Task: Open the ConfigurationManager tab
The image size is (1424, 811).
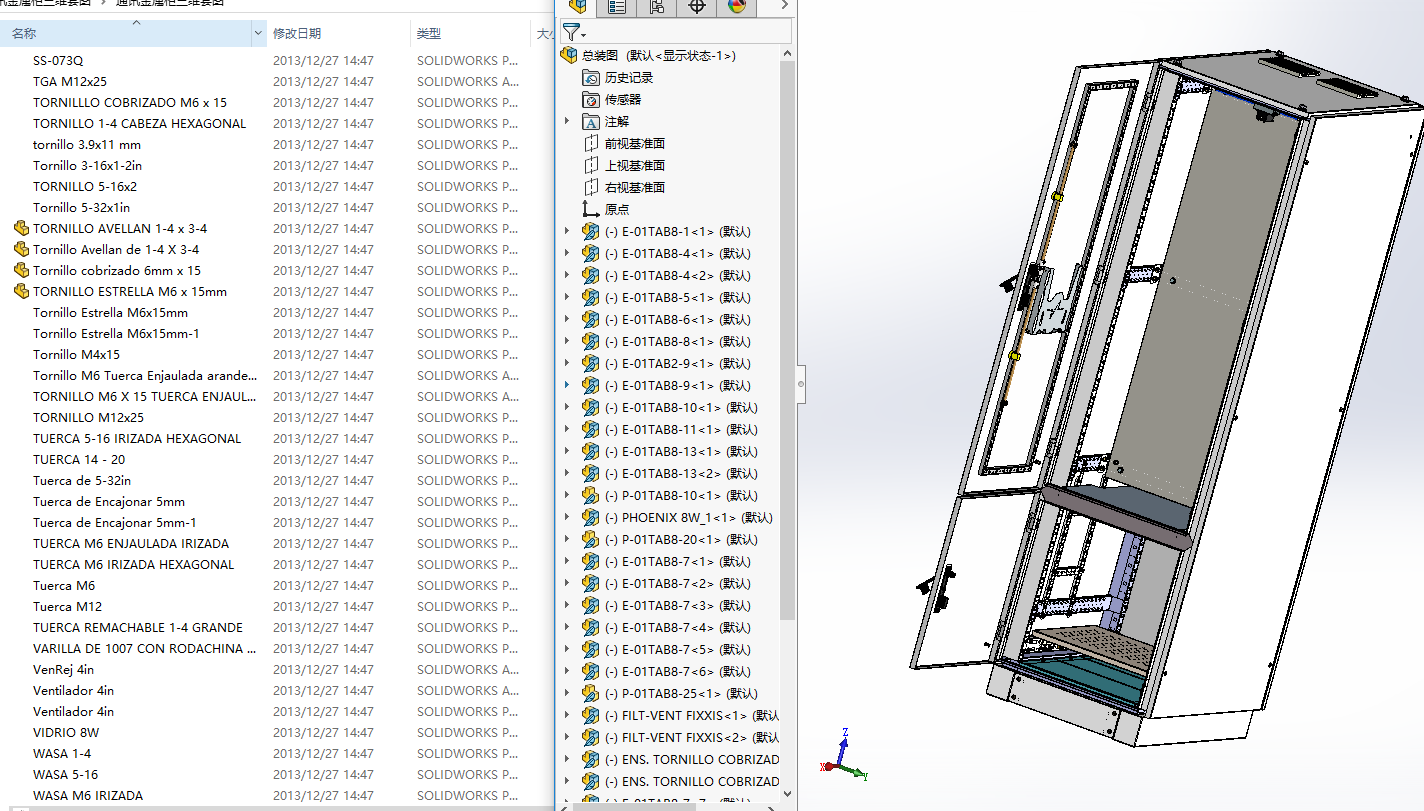Action: (656, 7)
